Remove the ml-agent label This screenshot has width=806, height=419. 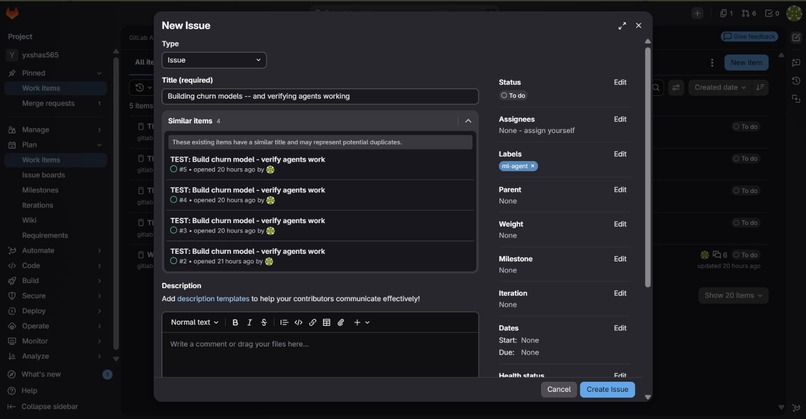click(533, 166)
